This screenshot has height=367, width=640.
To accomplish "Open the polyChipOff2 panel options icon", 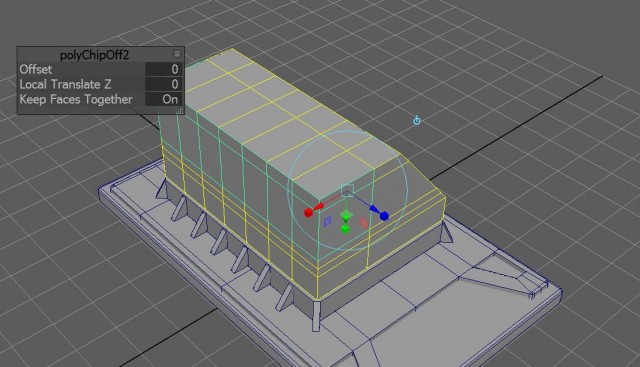I will pos(177,54).
